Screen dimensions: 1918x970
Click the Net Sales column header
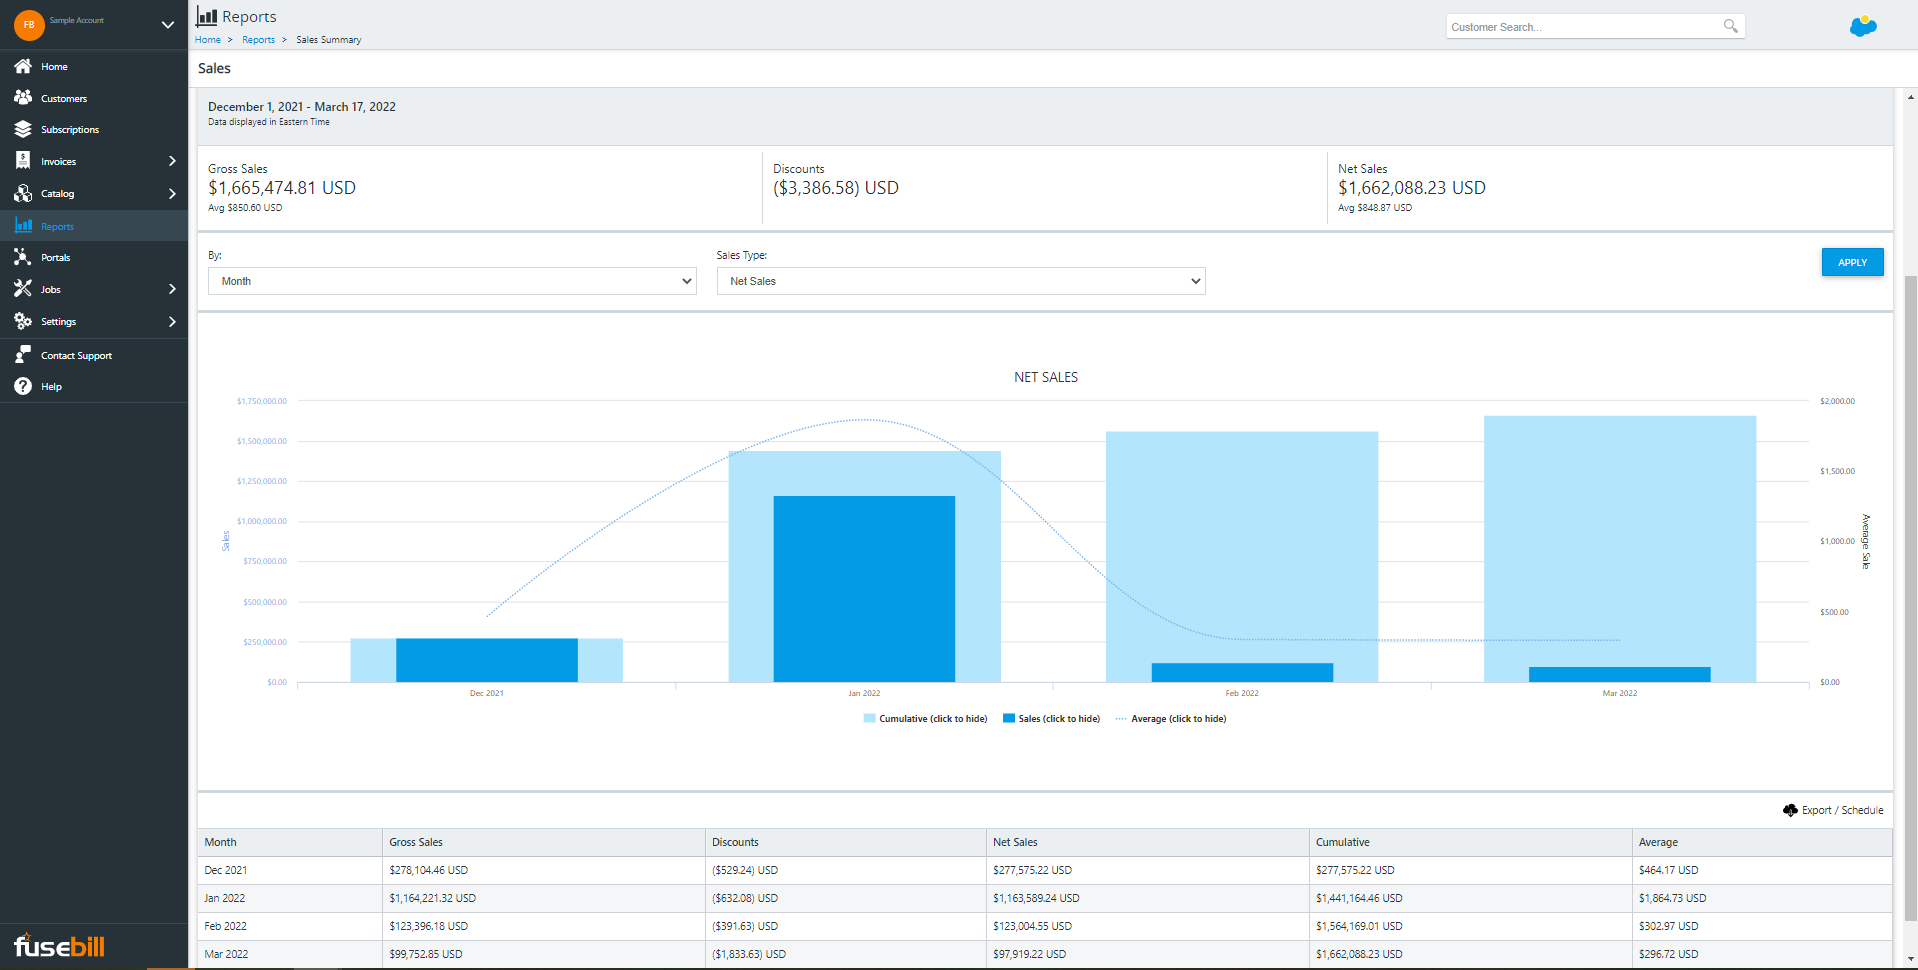[1148, 842]
